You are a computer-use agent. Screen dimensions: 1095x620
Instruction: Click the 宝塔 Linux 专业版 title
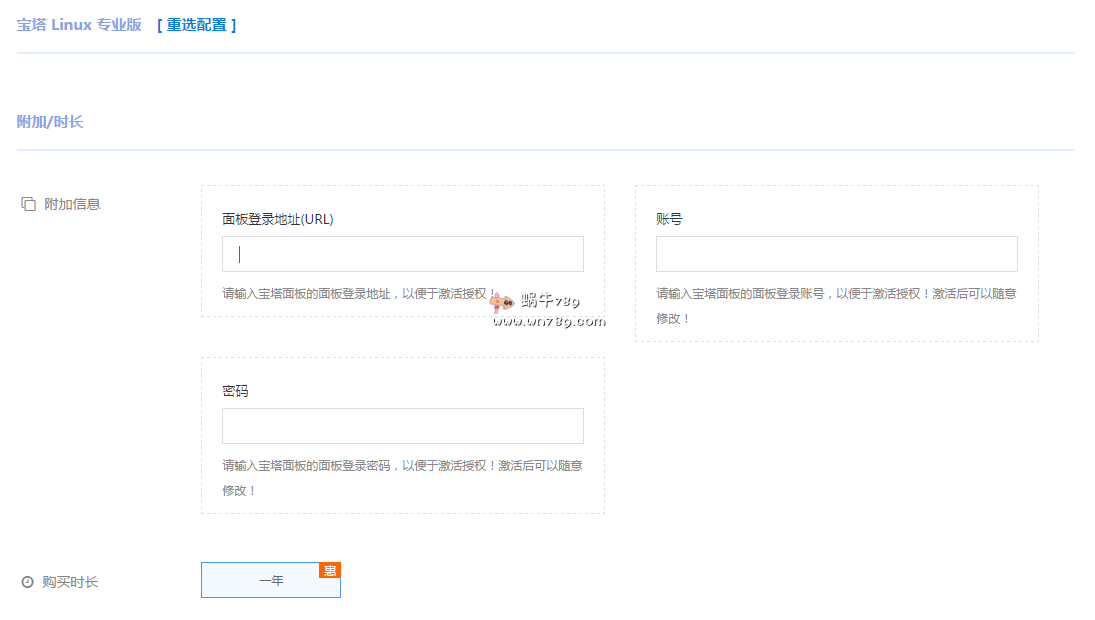click(78, 25)
